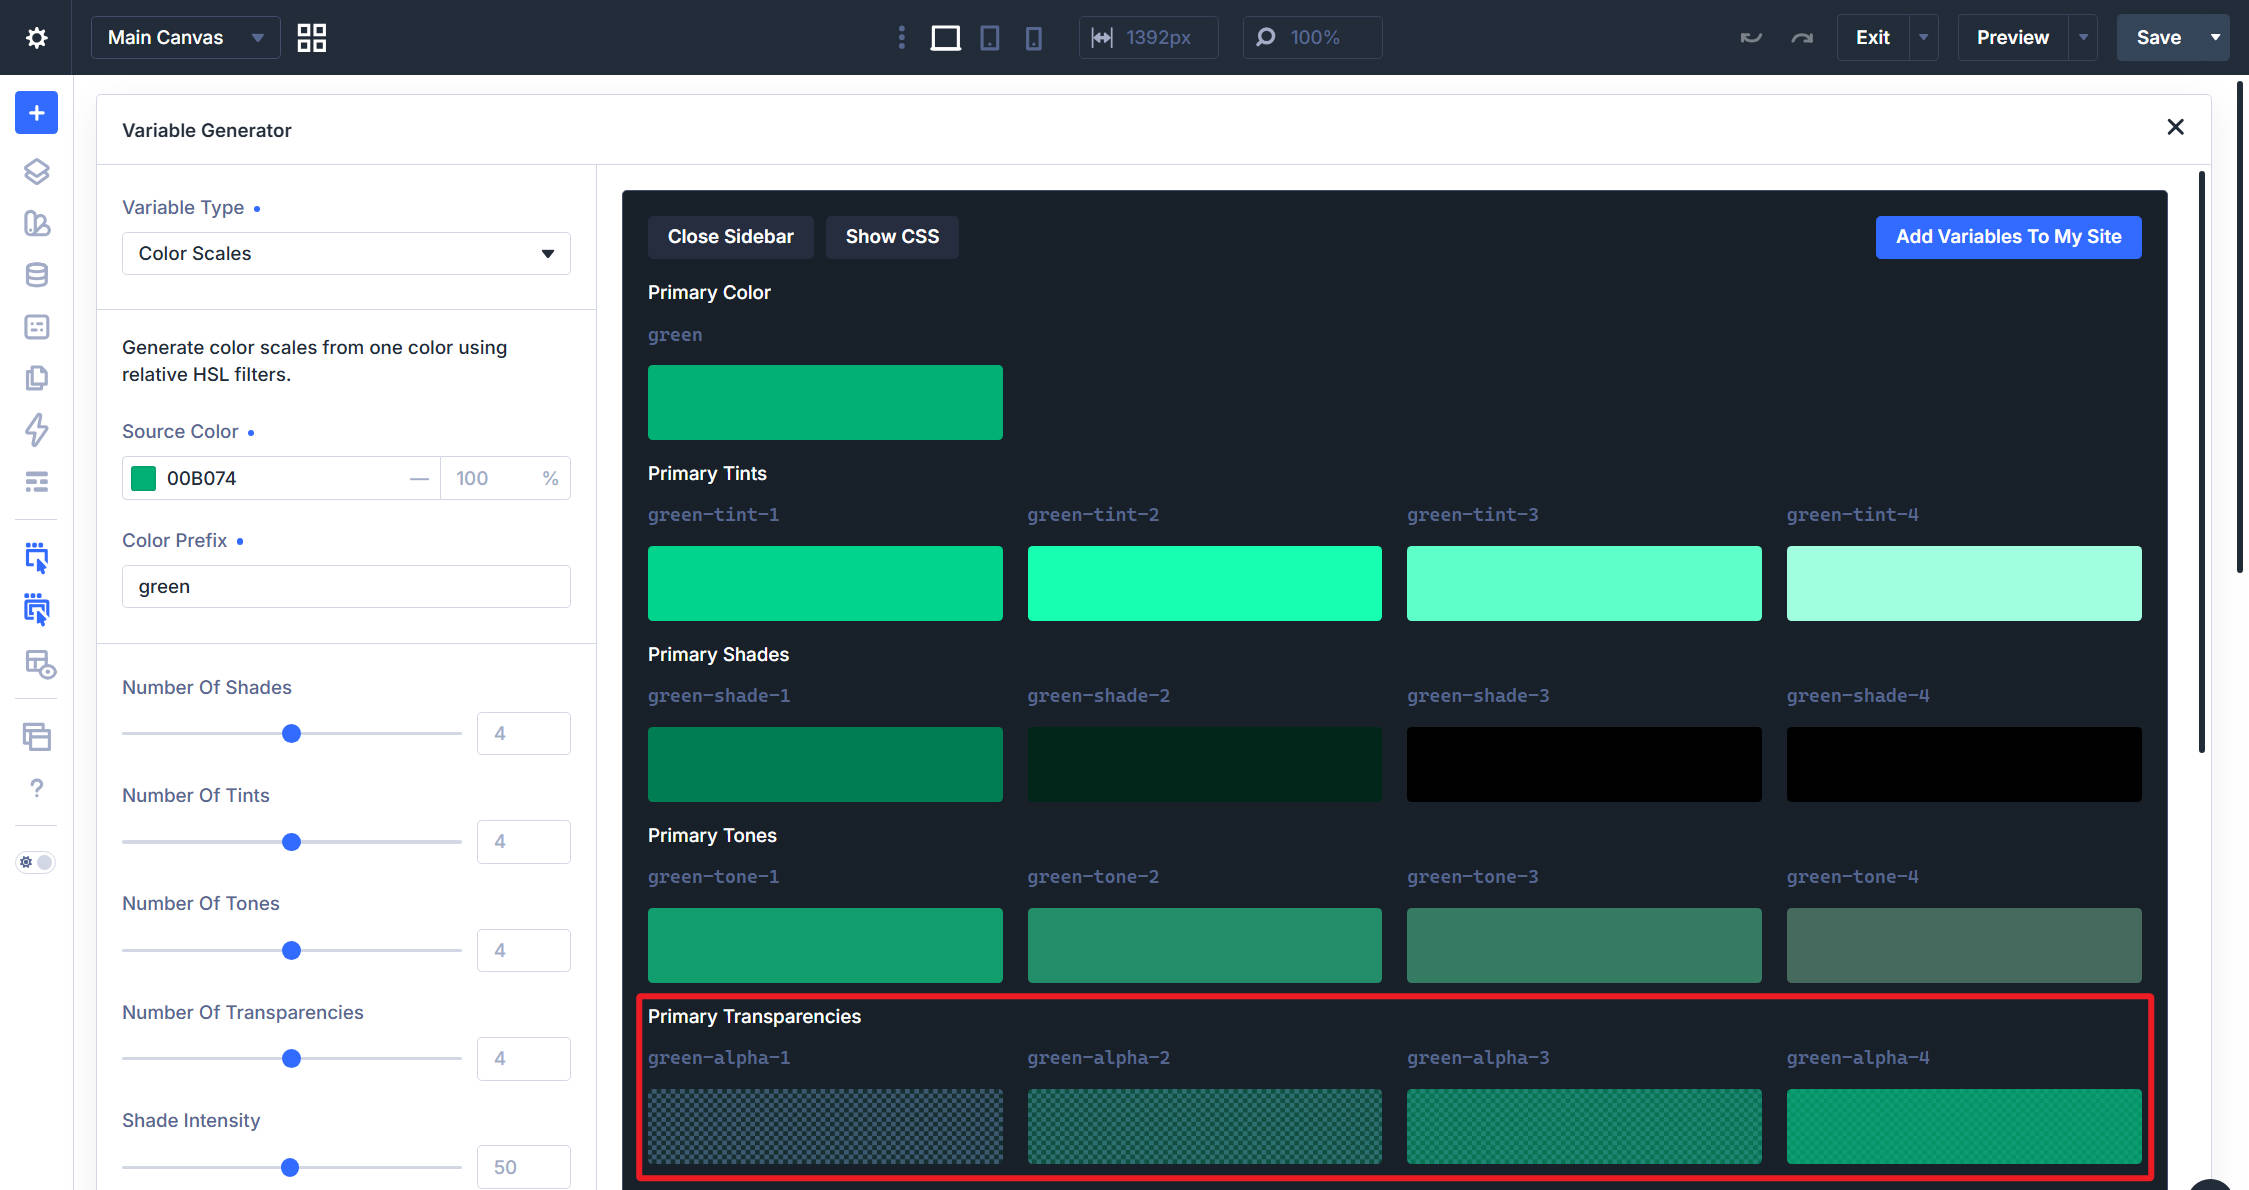Click the blue plus add-element button

point(36,113)
